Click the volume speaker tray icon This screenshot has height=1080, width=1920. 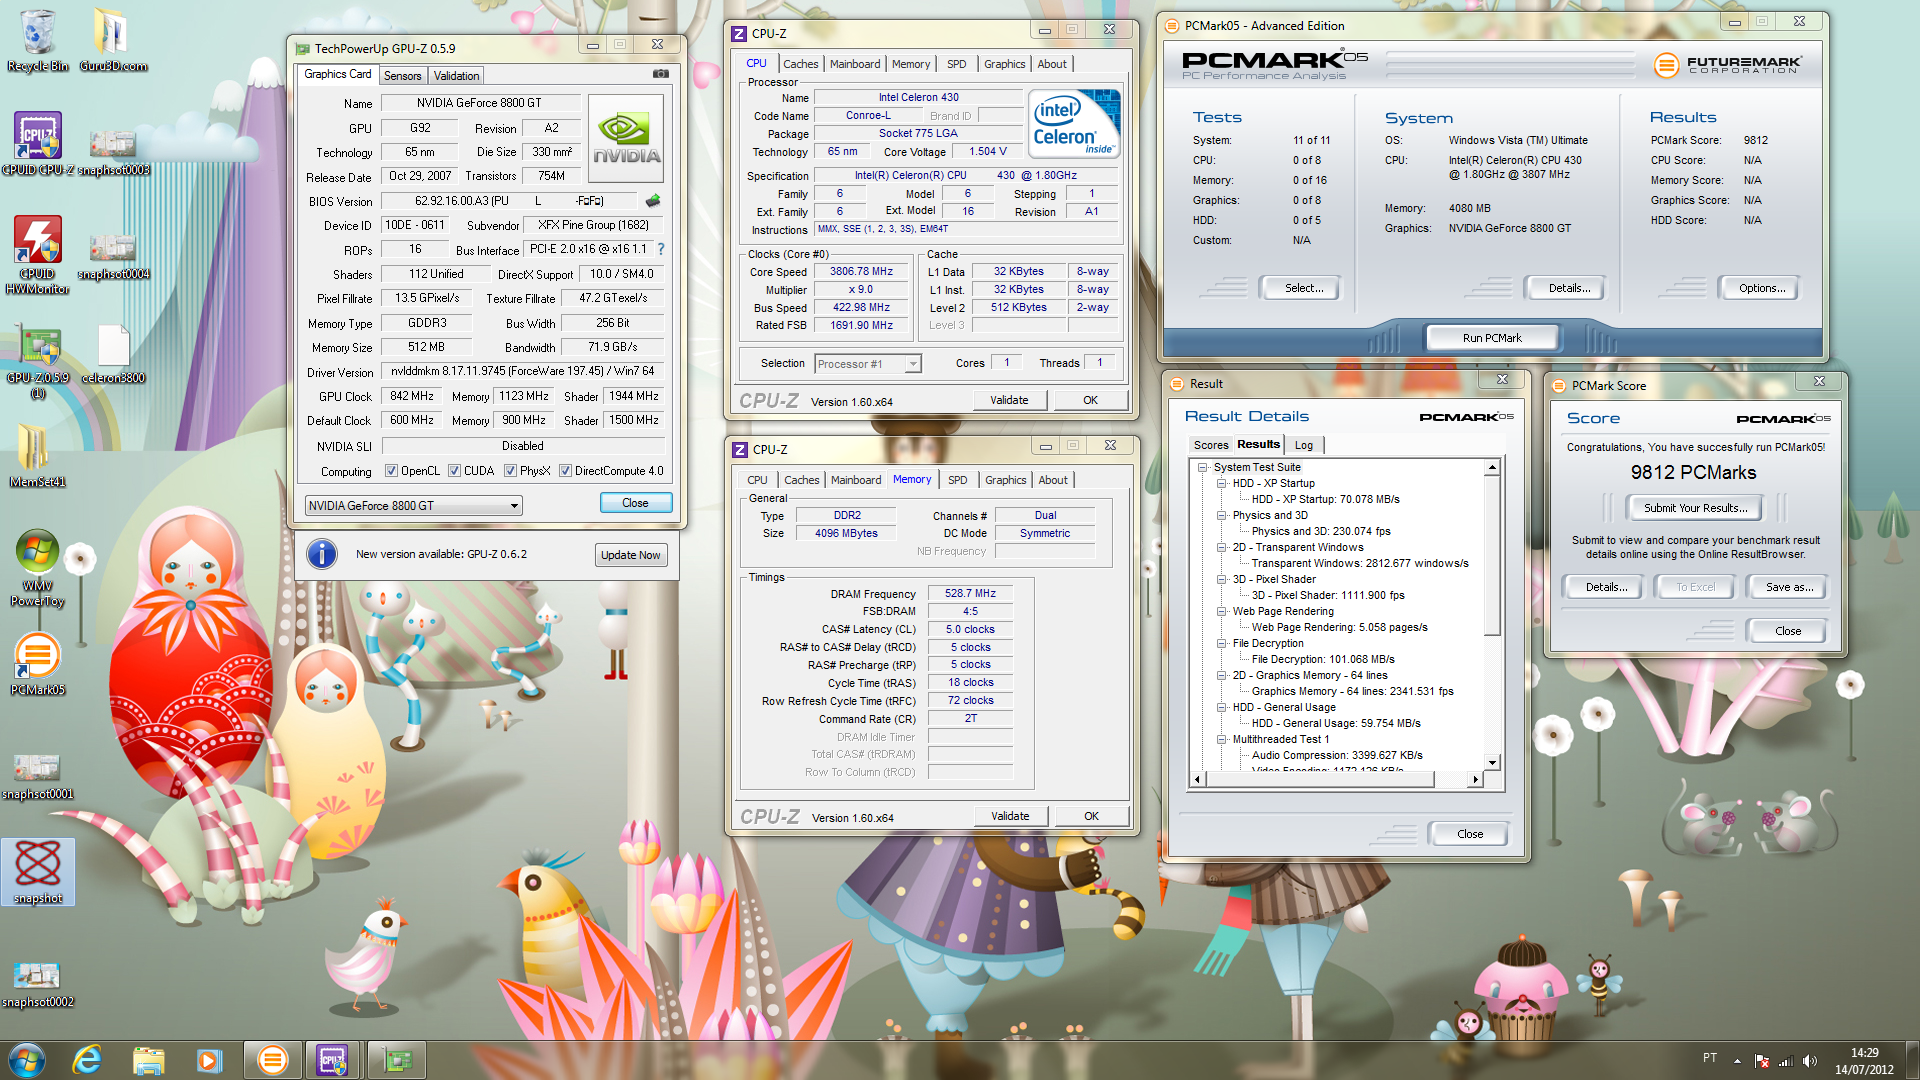(x=1809, y=1061)
